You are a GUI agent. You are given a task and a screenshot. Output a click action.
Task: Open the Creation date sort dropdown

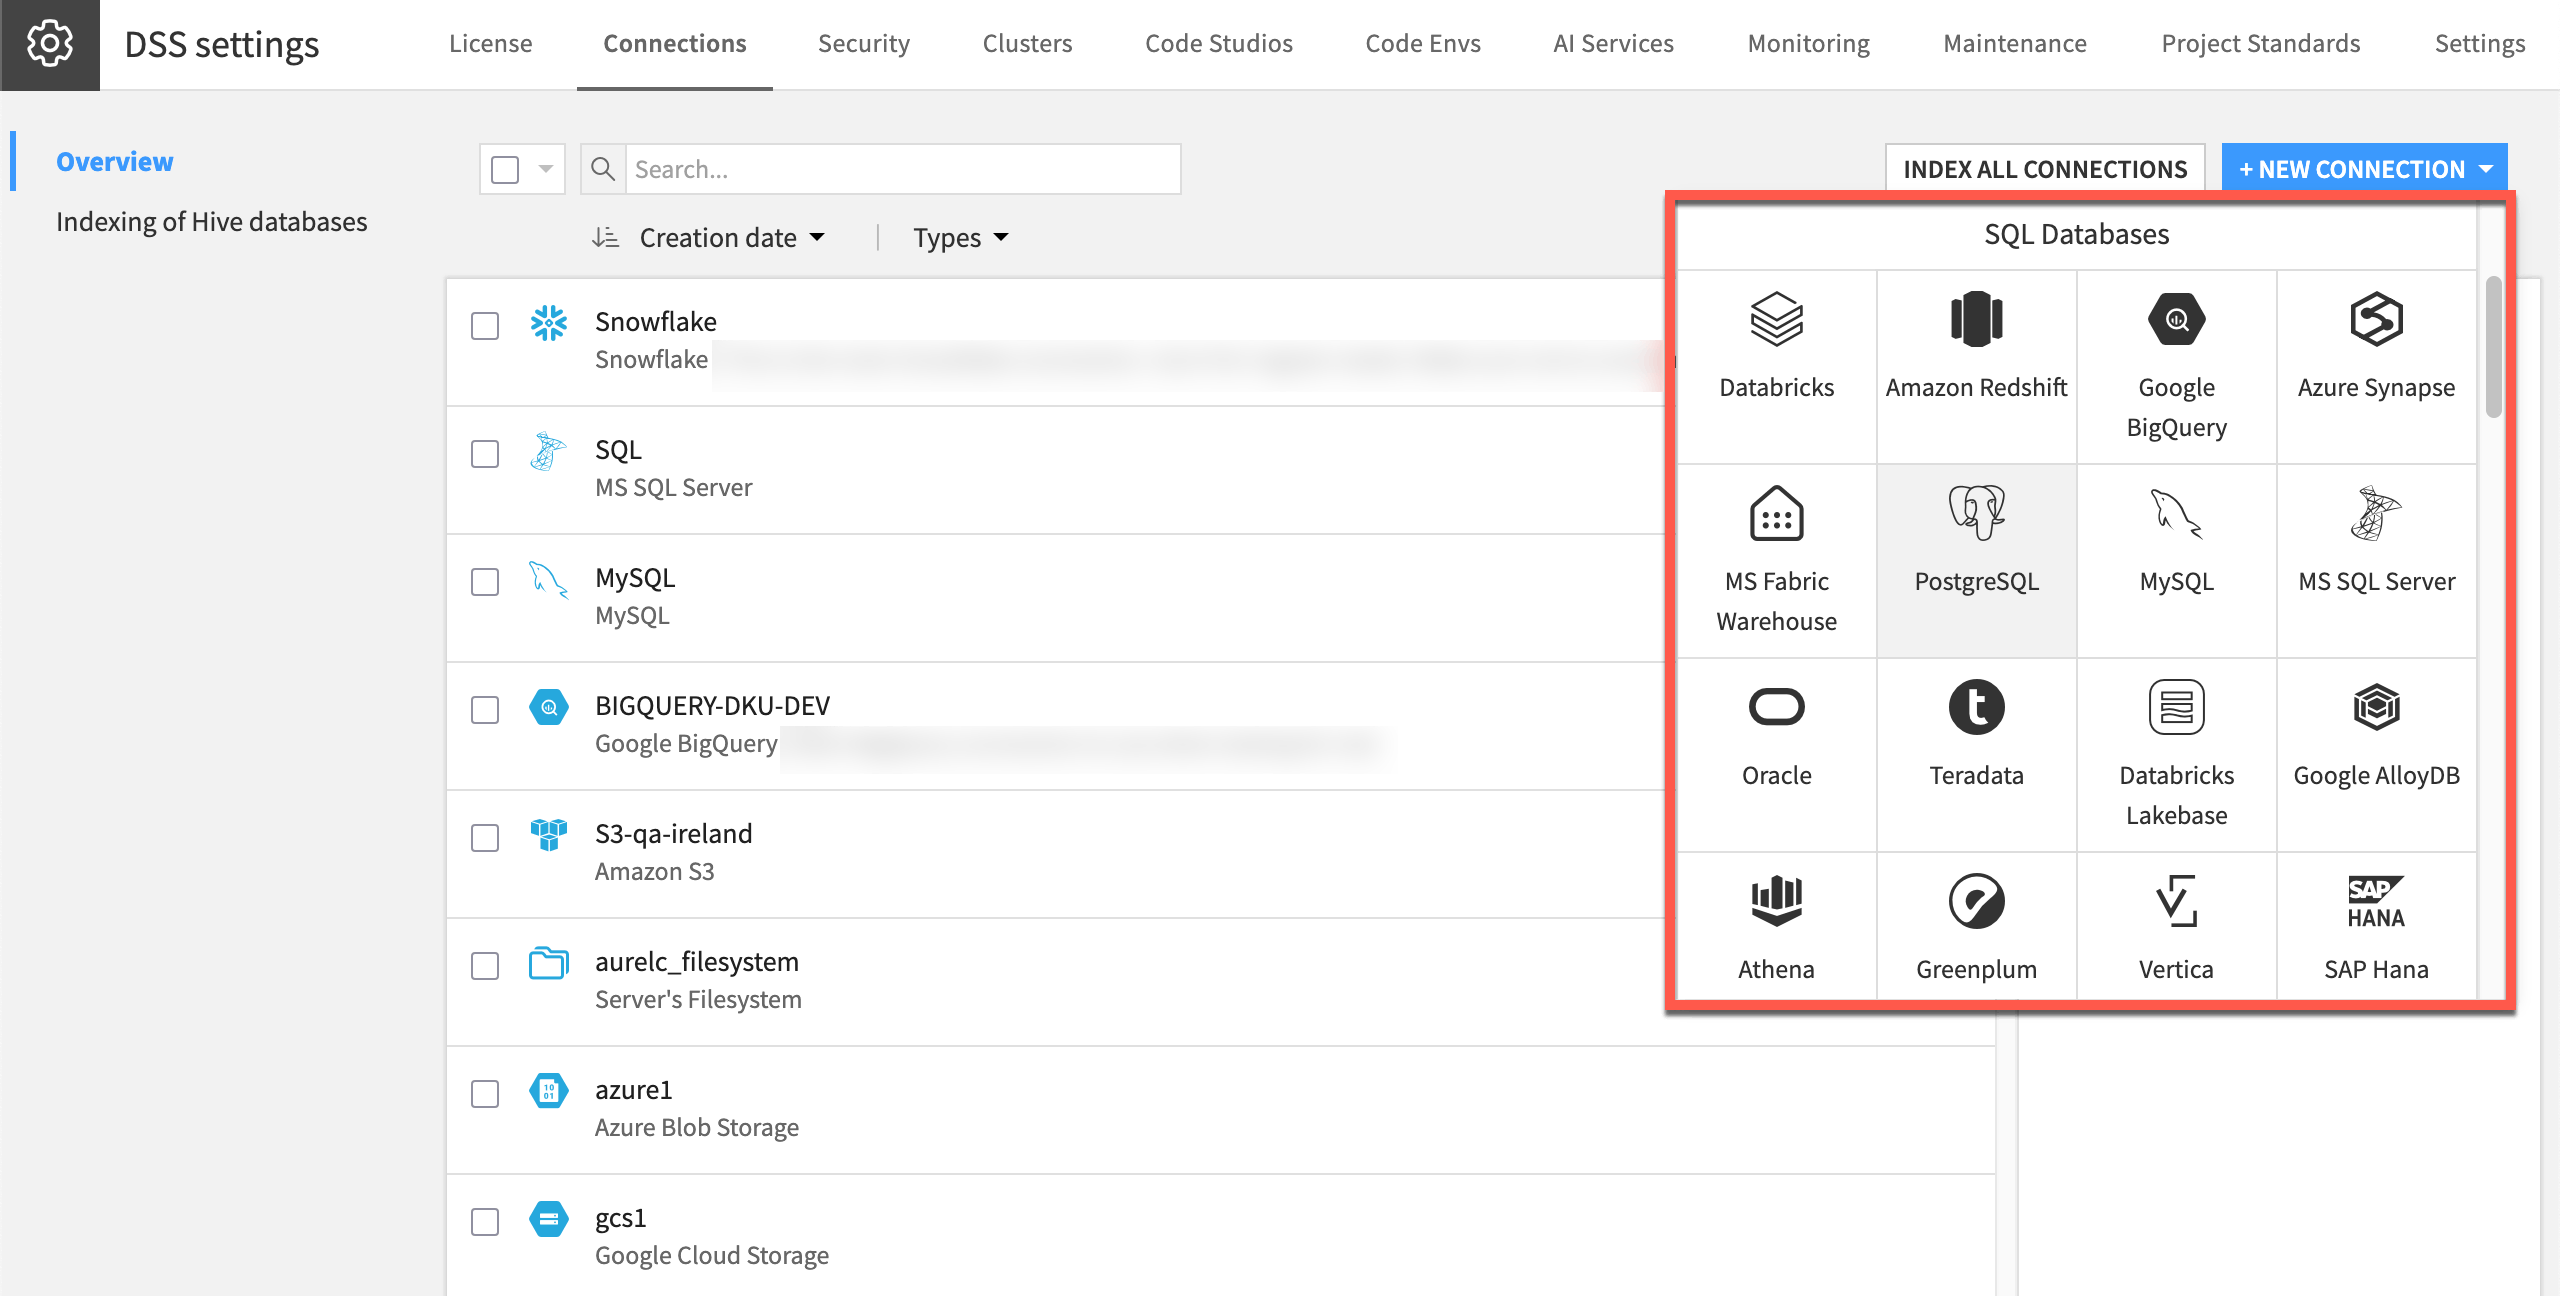[732, 238]
